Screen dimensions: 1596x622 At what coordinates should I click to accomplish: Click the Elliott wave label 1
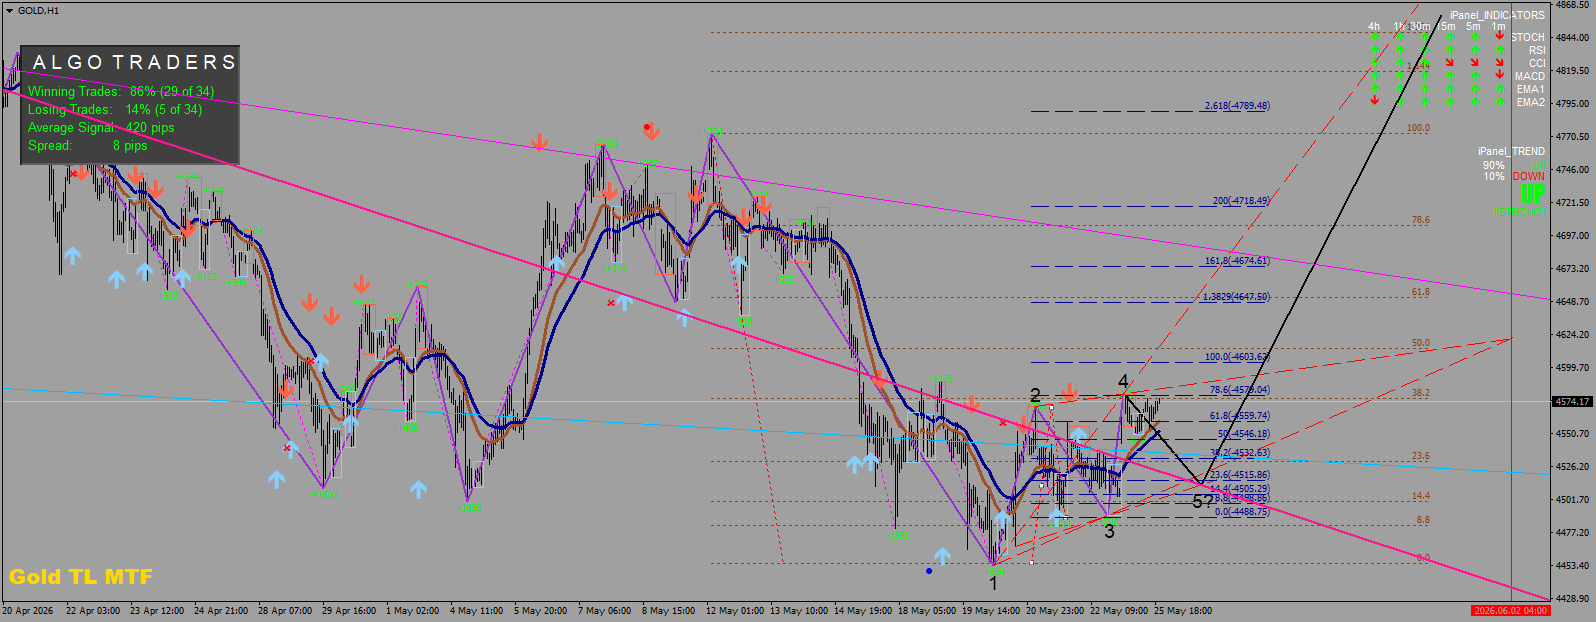993,584
